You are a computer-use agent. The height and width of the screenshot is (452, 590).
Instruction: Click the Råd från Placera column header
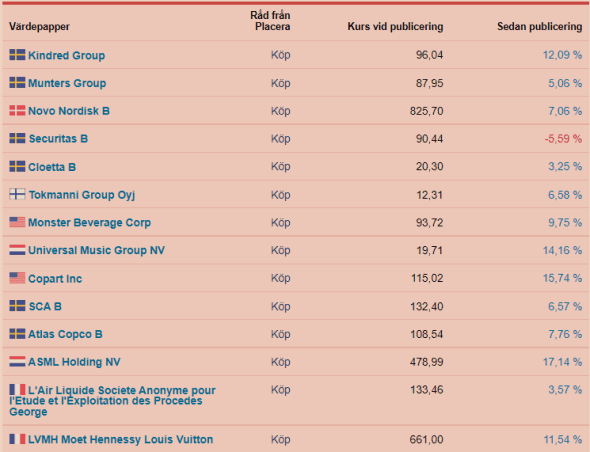[x=270, y=21]
